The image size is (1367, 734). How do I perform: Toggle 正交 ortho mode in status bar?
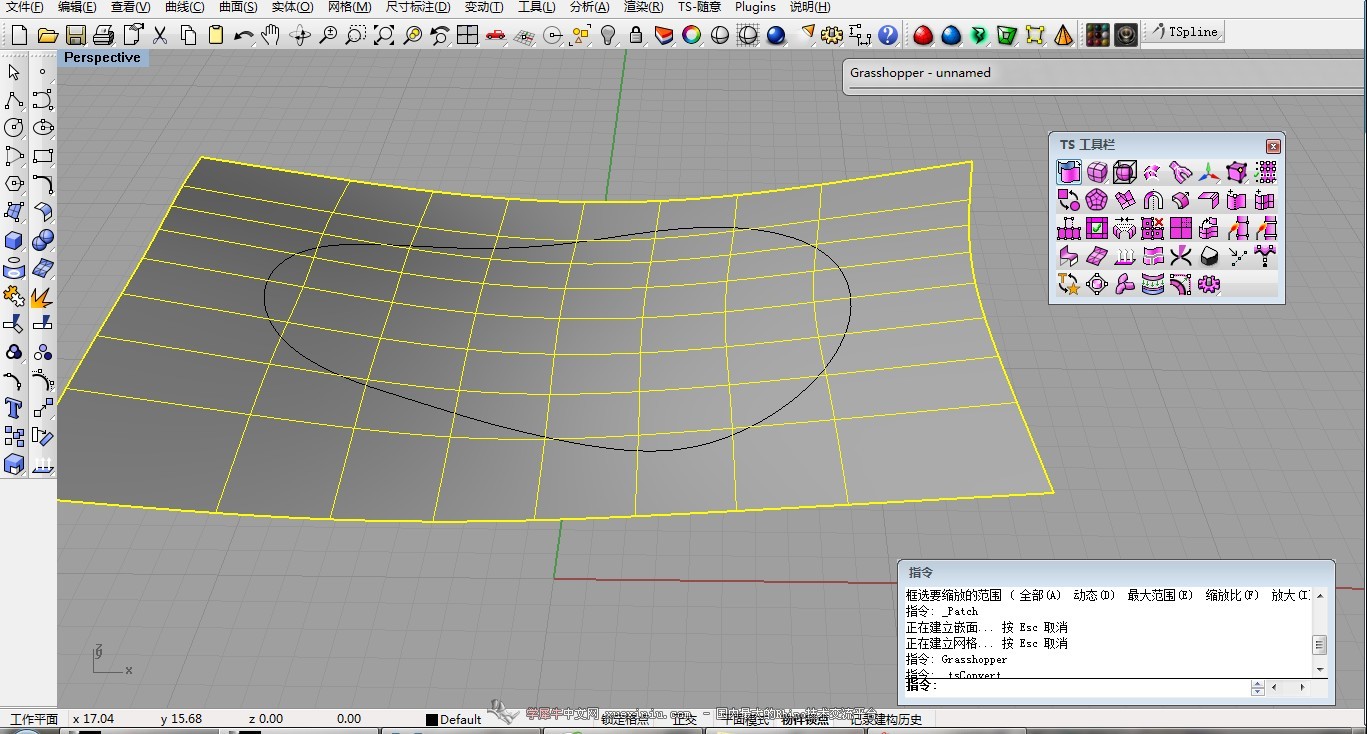pyautogui.click(x=685, y=719)
